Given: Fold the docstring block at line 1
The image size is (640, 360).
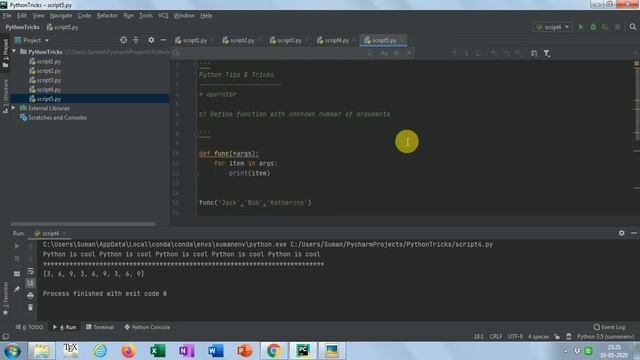Looking at the screenshot, I should pos(196,64).
